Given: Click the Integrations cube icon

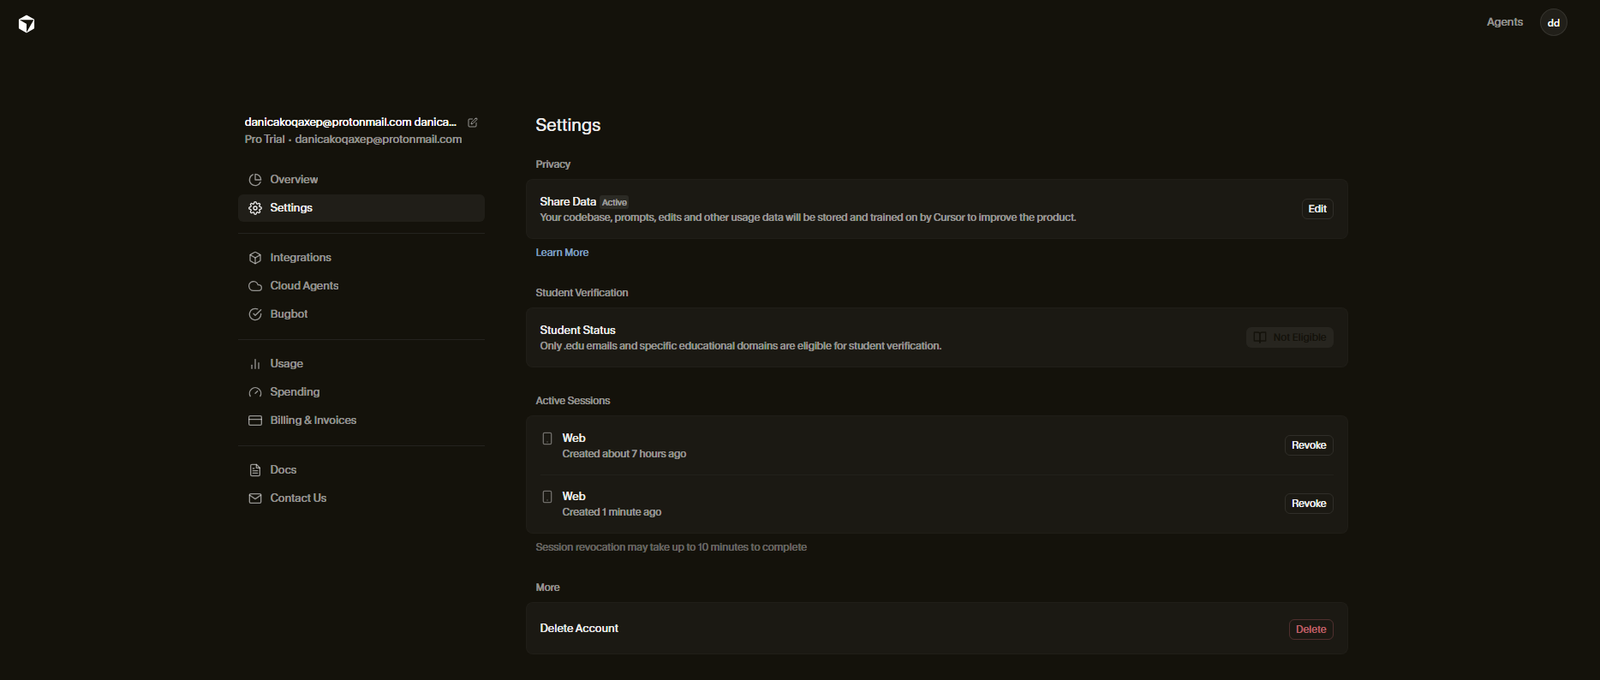Looking at the screenshot, I should pyautogui.click(x=255, y=258).
